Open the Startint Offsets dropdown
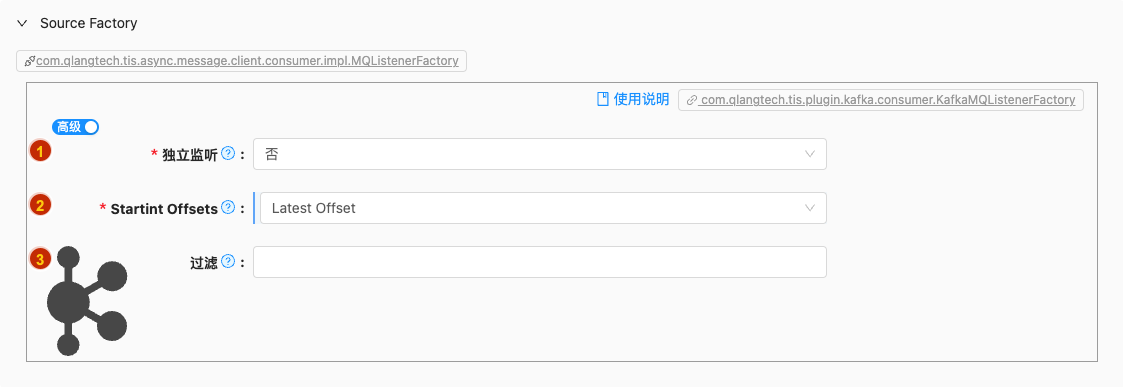 [543, 208]
